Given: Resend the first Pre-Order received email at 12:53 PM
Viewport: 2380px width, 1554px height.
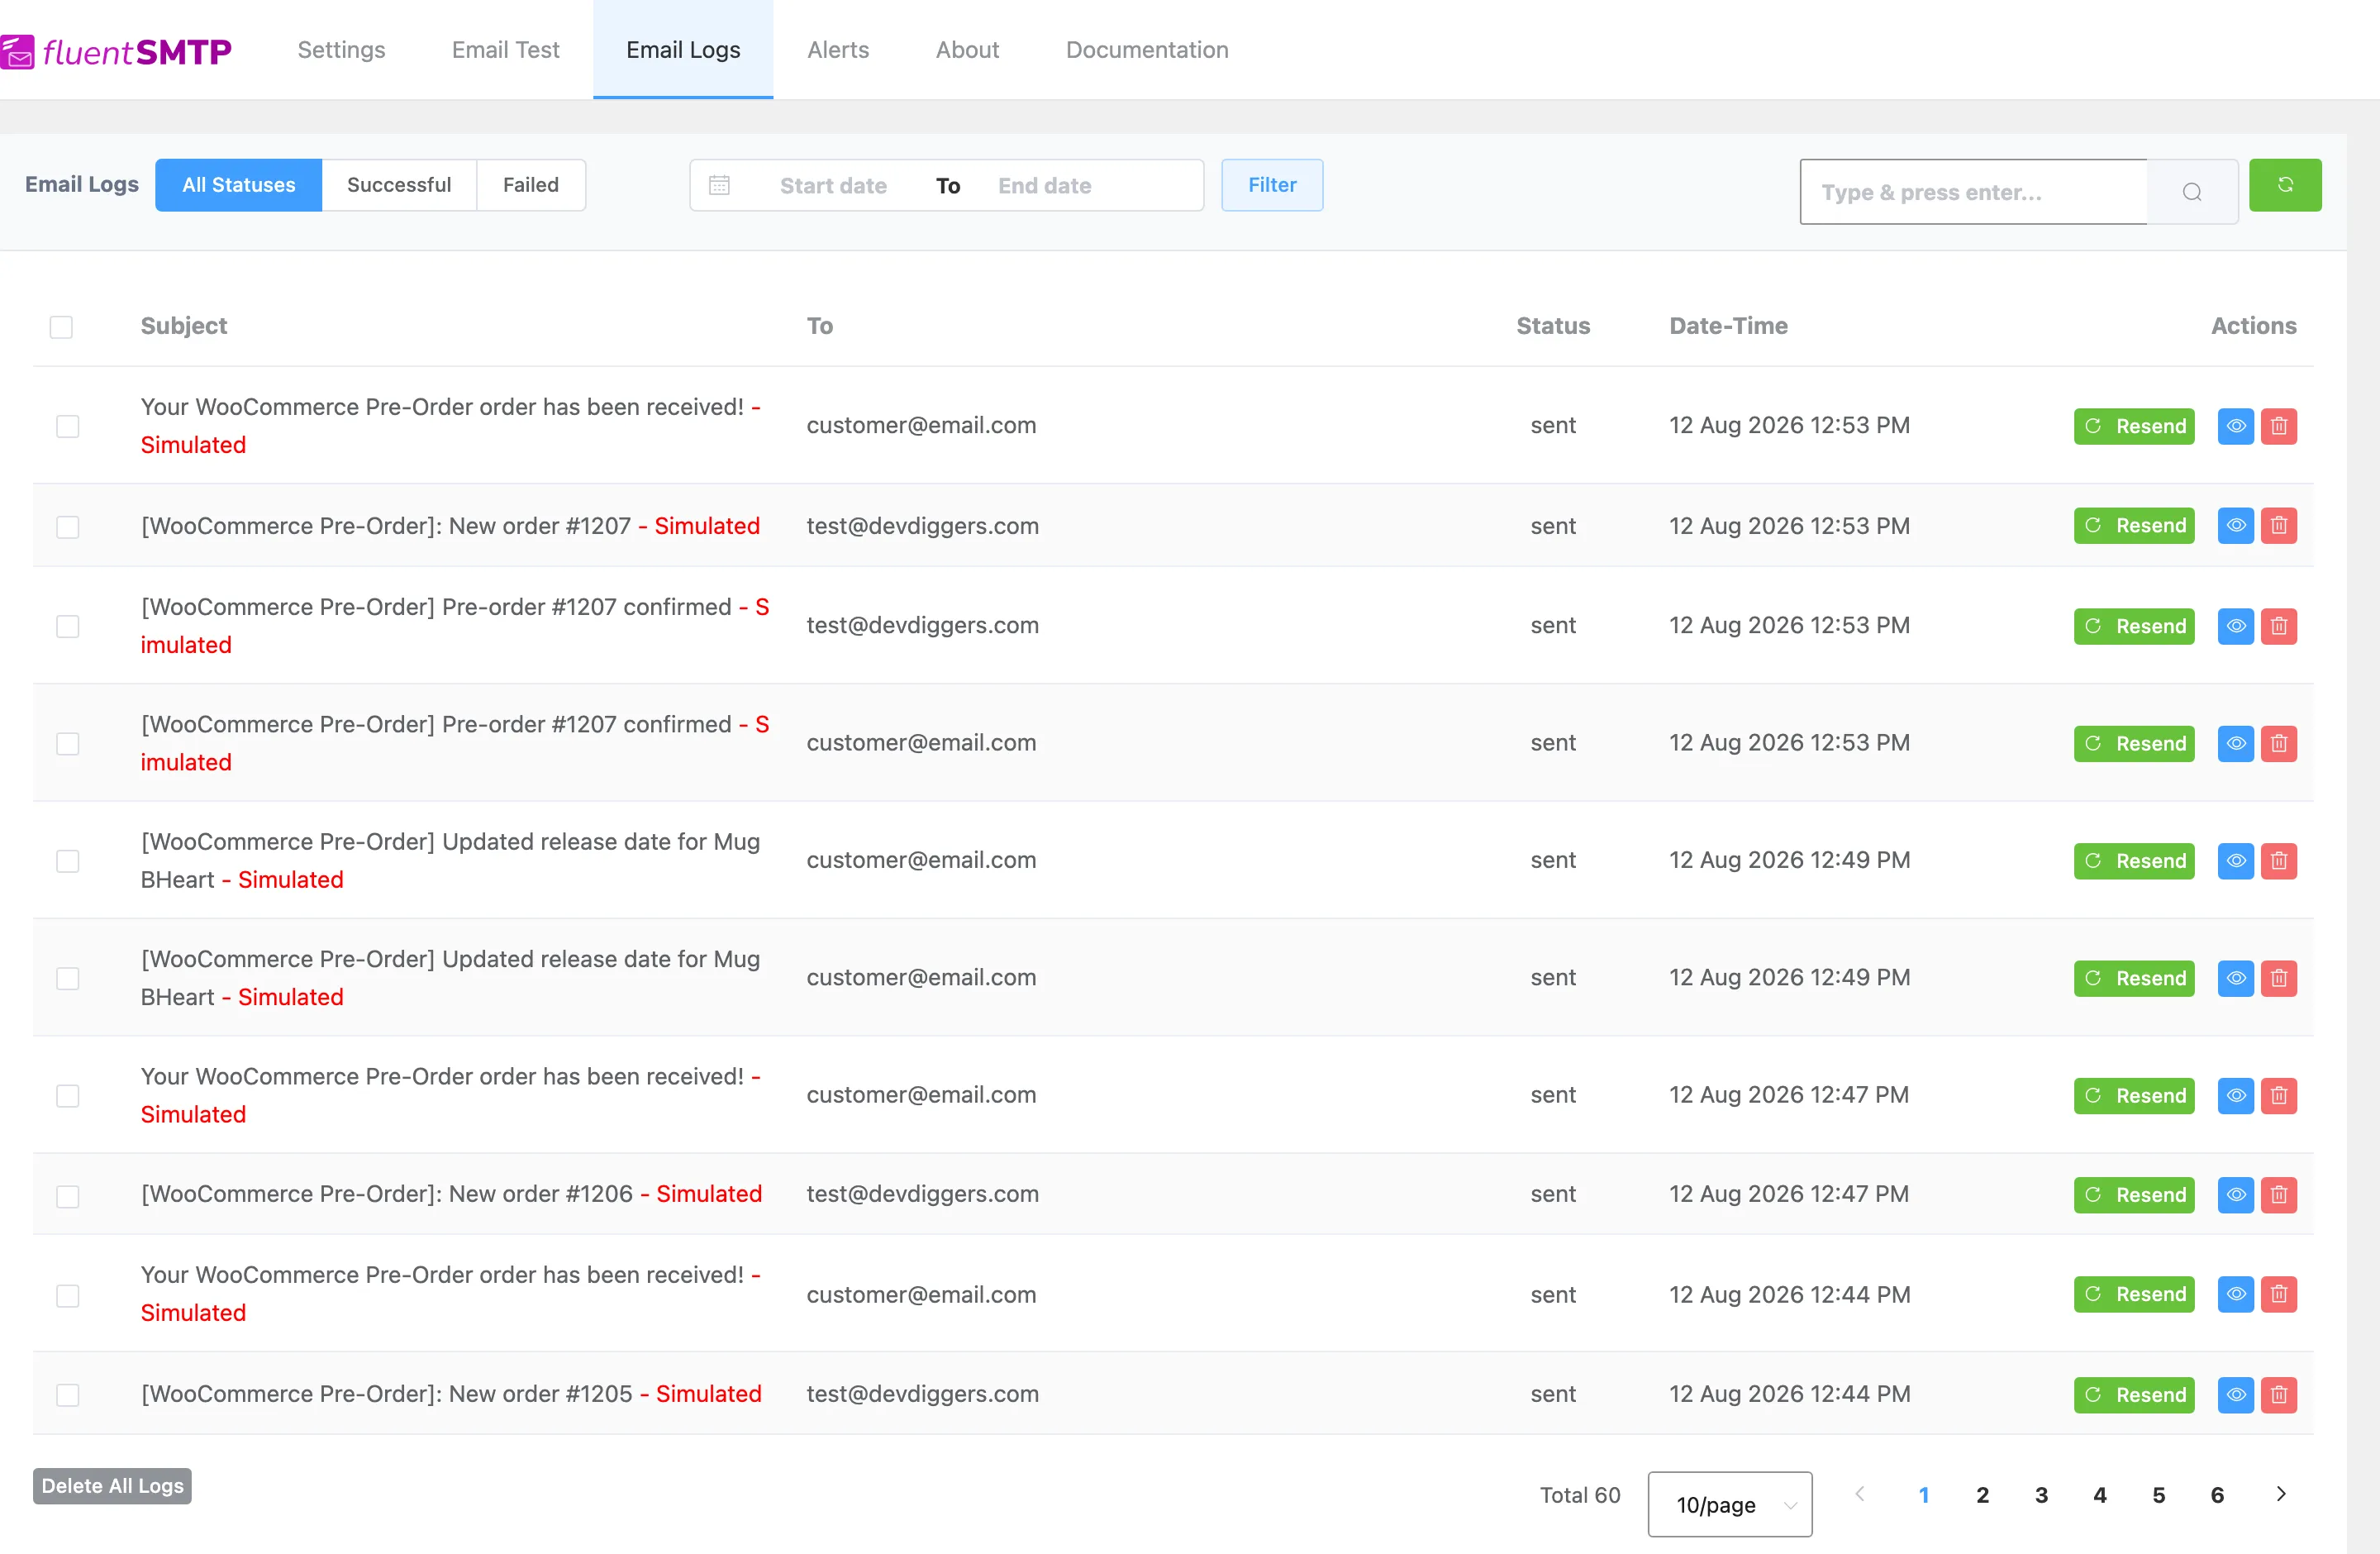Looking at the screenshot, I should [x=2134, y=426].
